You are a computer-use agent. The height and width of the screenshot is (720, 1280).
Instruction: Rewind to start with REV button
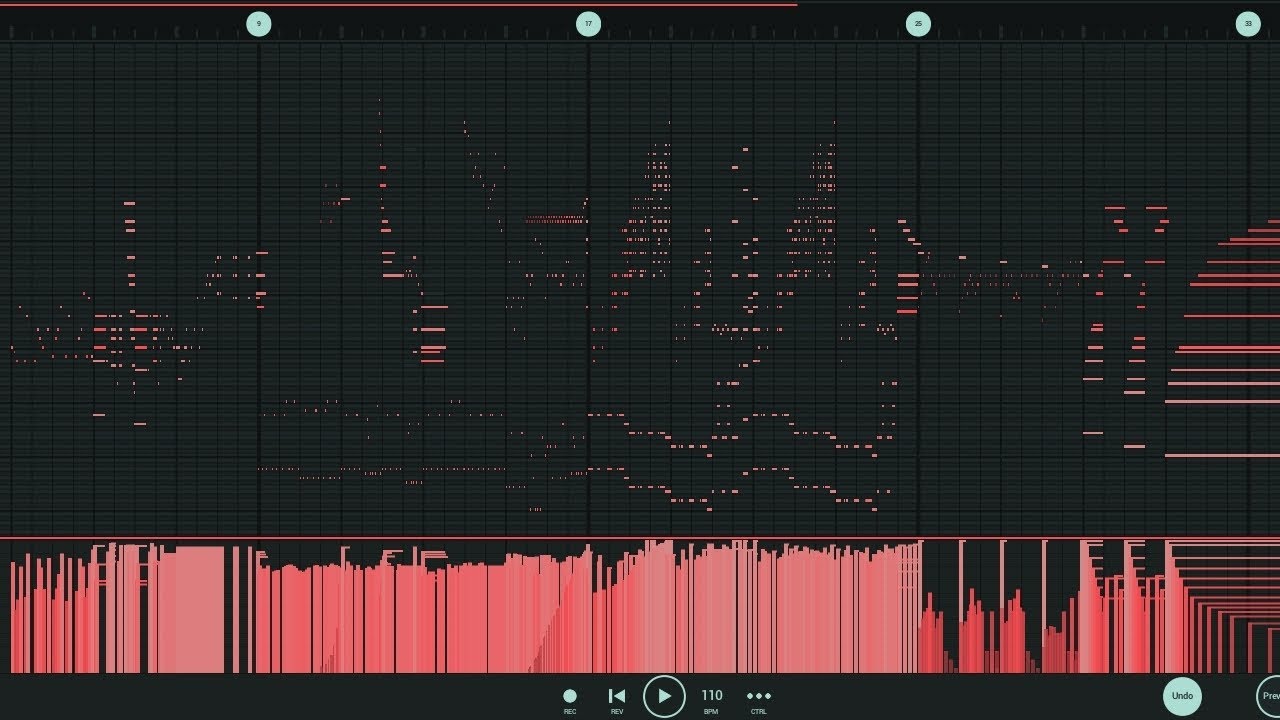pyautogui.click(x=617, y=696)
